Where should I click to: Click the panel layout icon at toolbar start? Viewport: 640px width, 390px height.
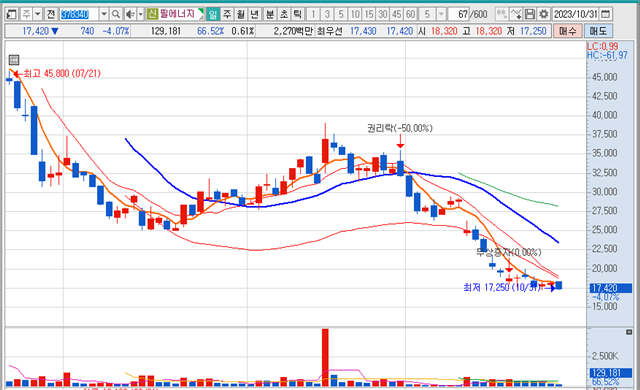pos(11,15)
